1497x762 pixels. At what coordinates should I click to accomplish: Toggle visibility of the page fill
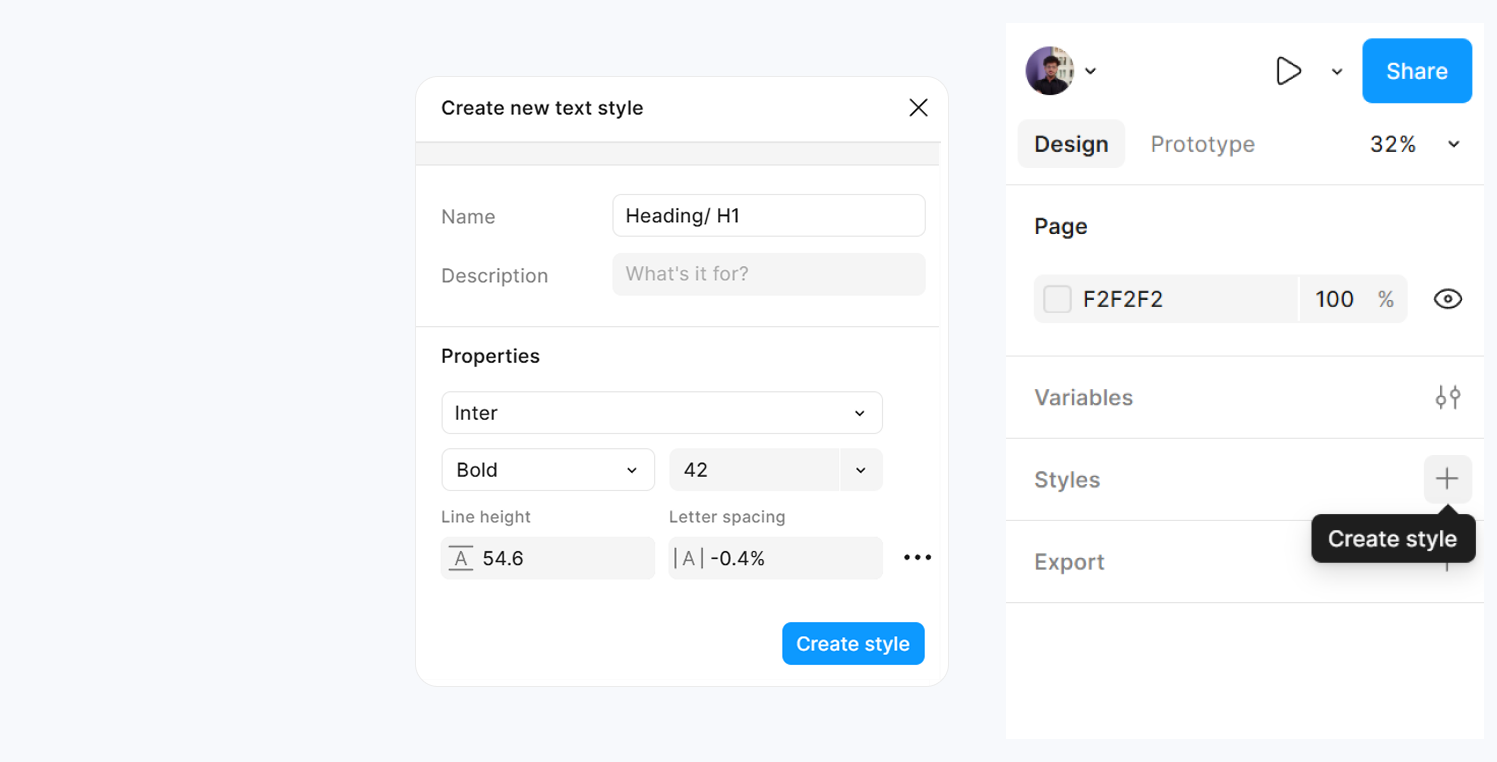click(x=1447, y=298)
